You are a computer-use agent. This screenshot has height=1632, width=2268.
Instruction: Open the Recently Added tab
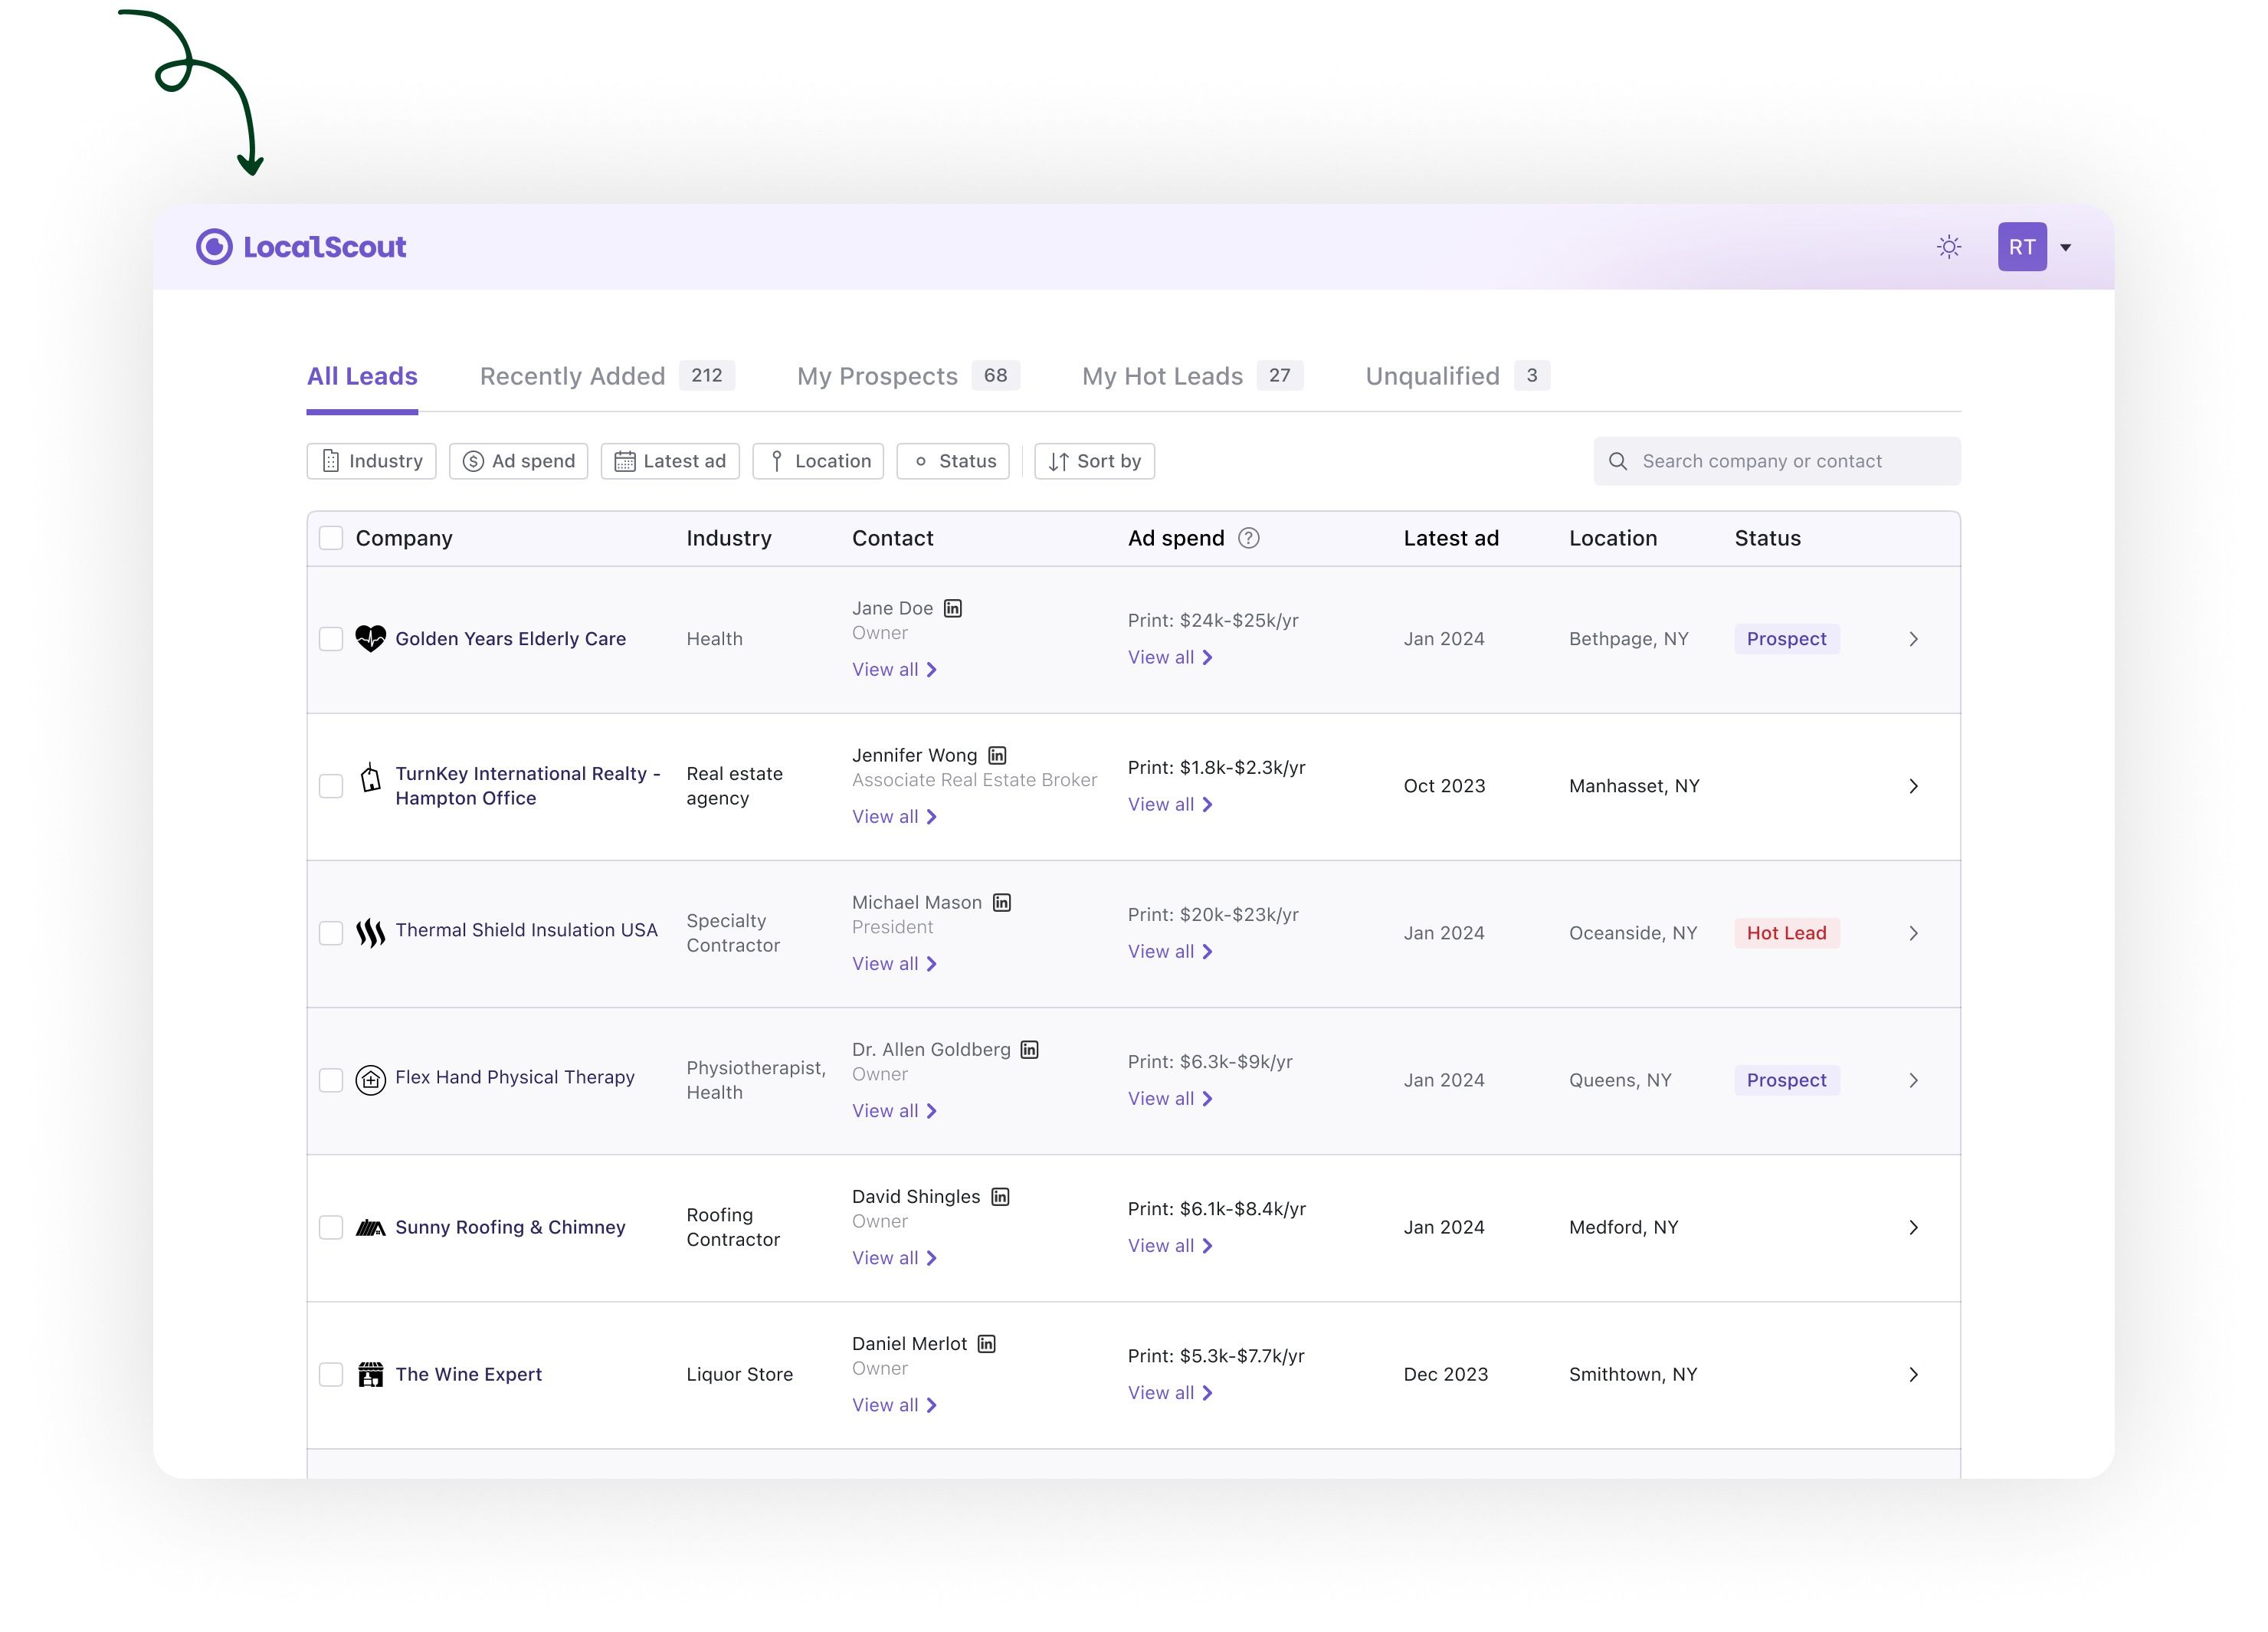tap(572, 376)
